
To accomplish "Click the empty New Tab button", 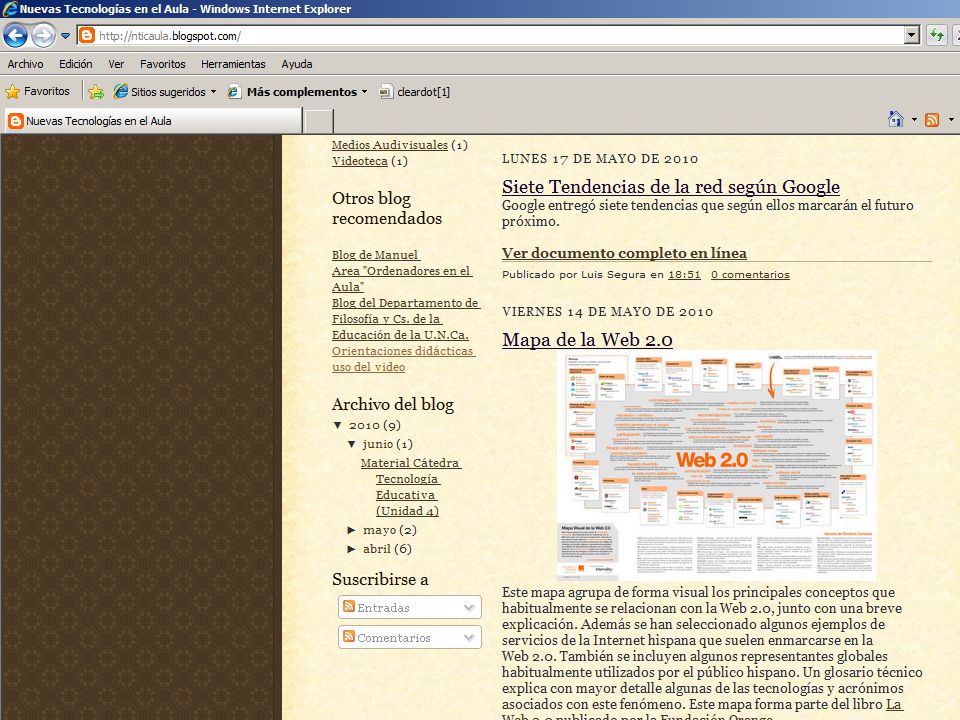I will click(x=318, y=121).
